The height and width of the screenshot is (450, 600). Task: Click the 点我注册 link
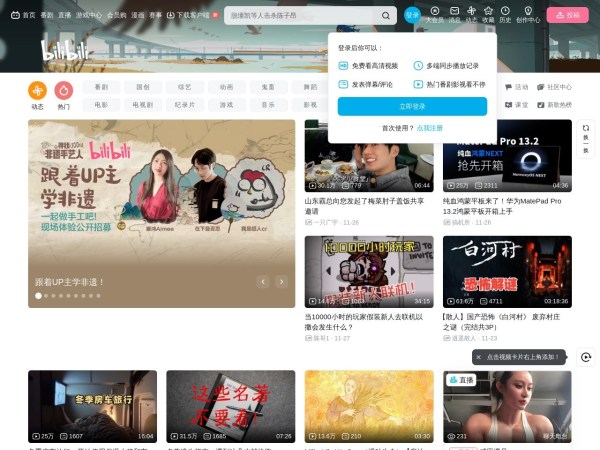429,128
